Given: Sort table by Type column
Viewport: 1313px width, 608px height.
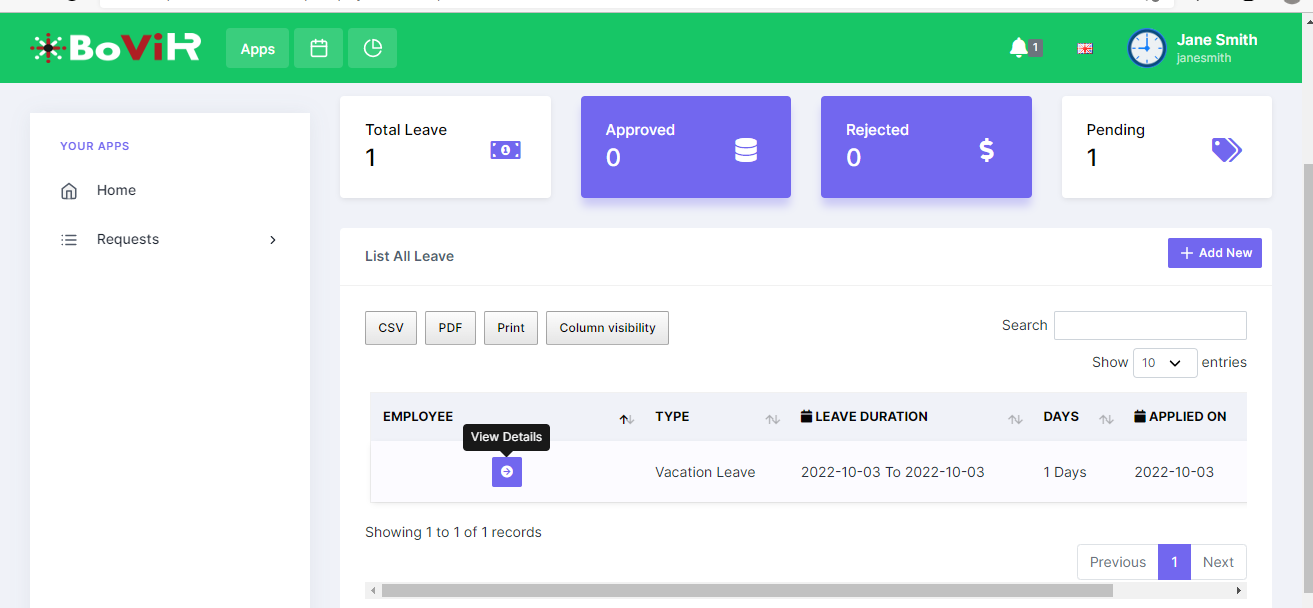Looking at the screenshot, I should click(x=772, y=419).
